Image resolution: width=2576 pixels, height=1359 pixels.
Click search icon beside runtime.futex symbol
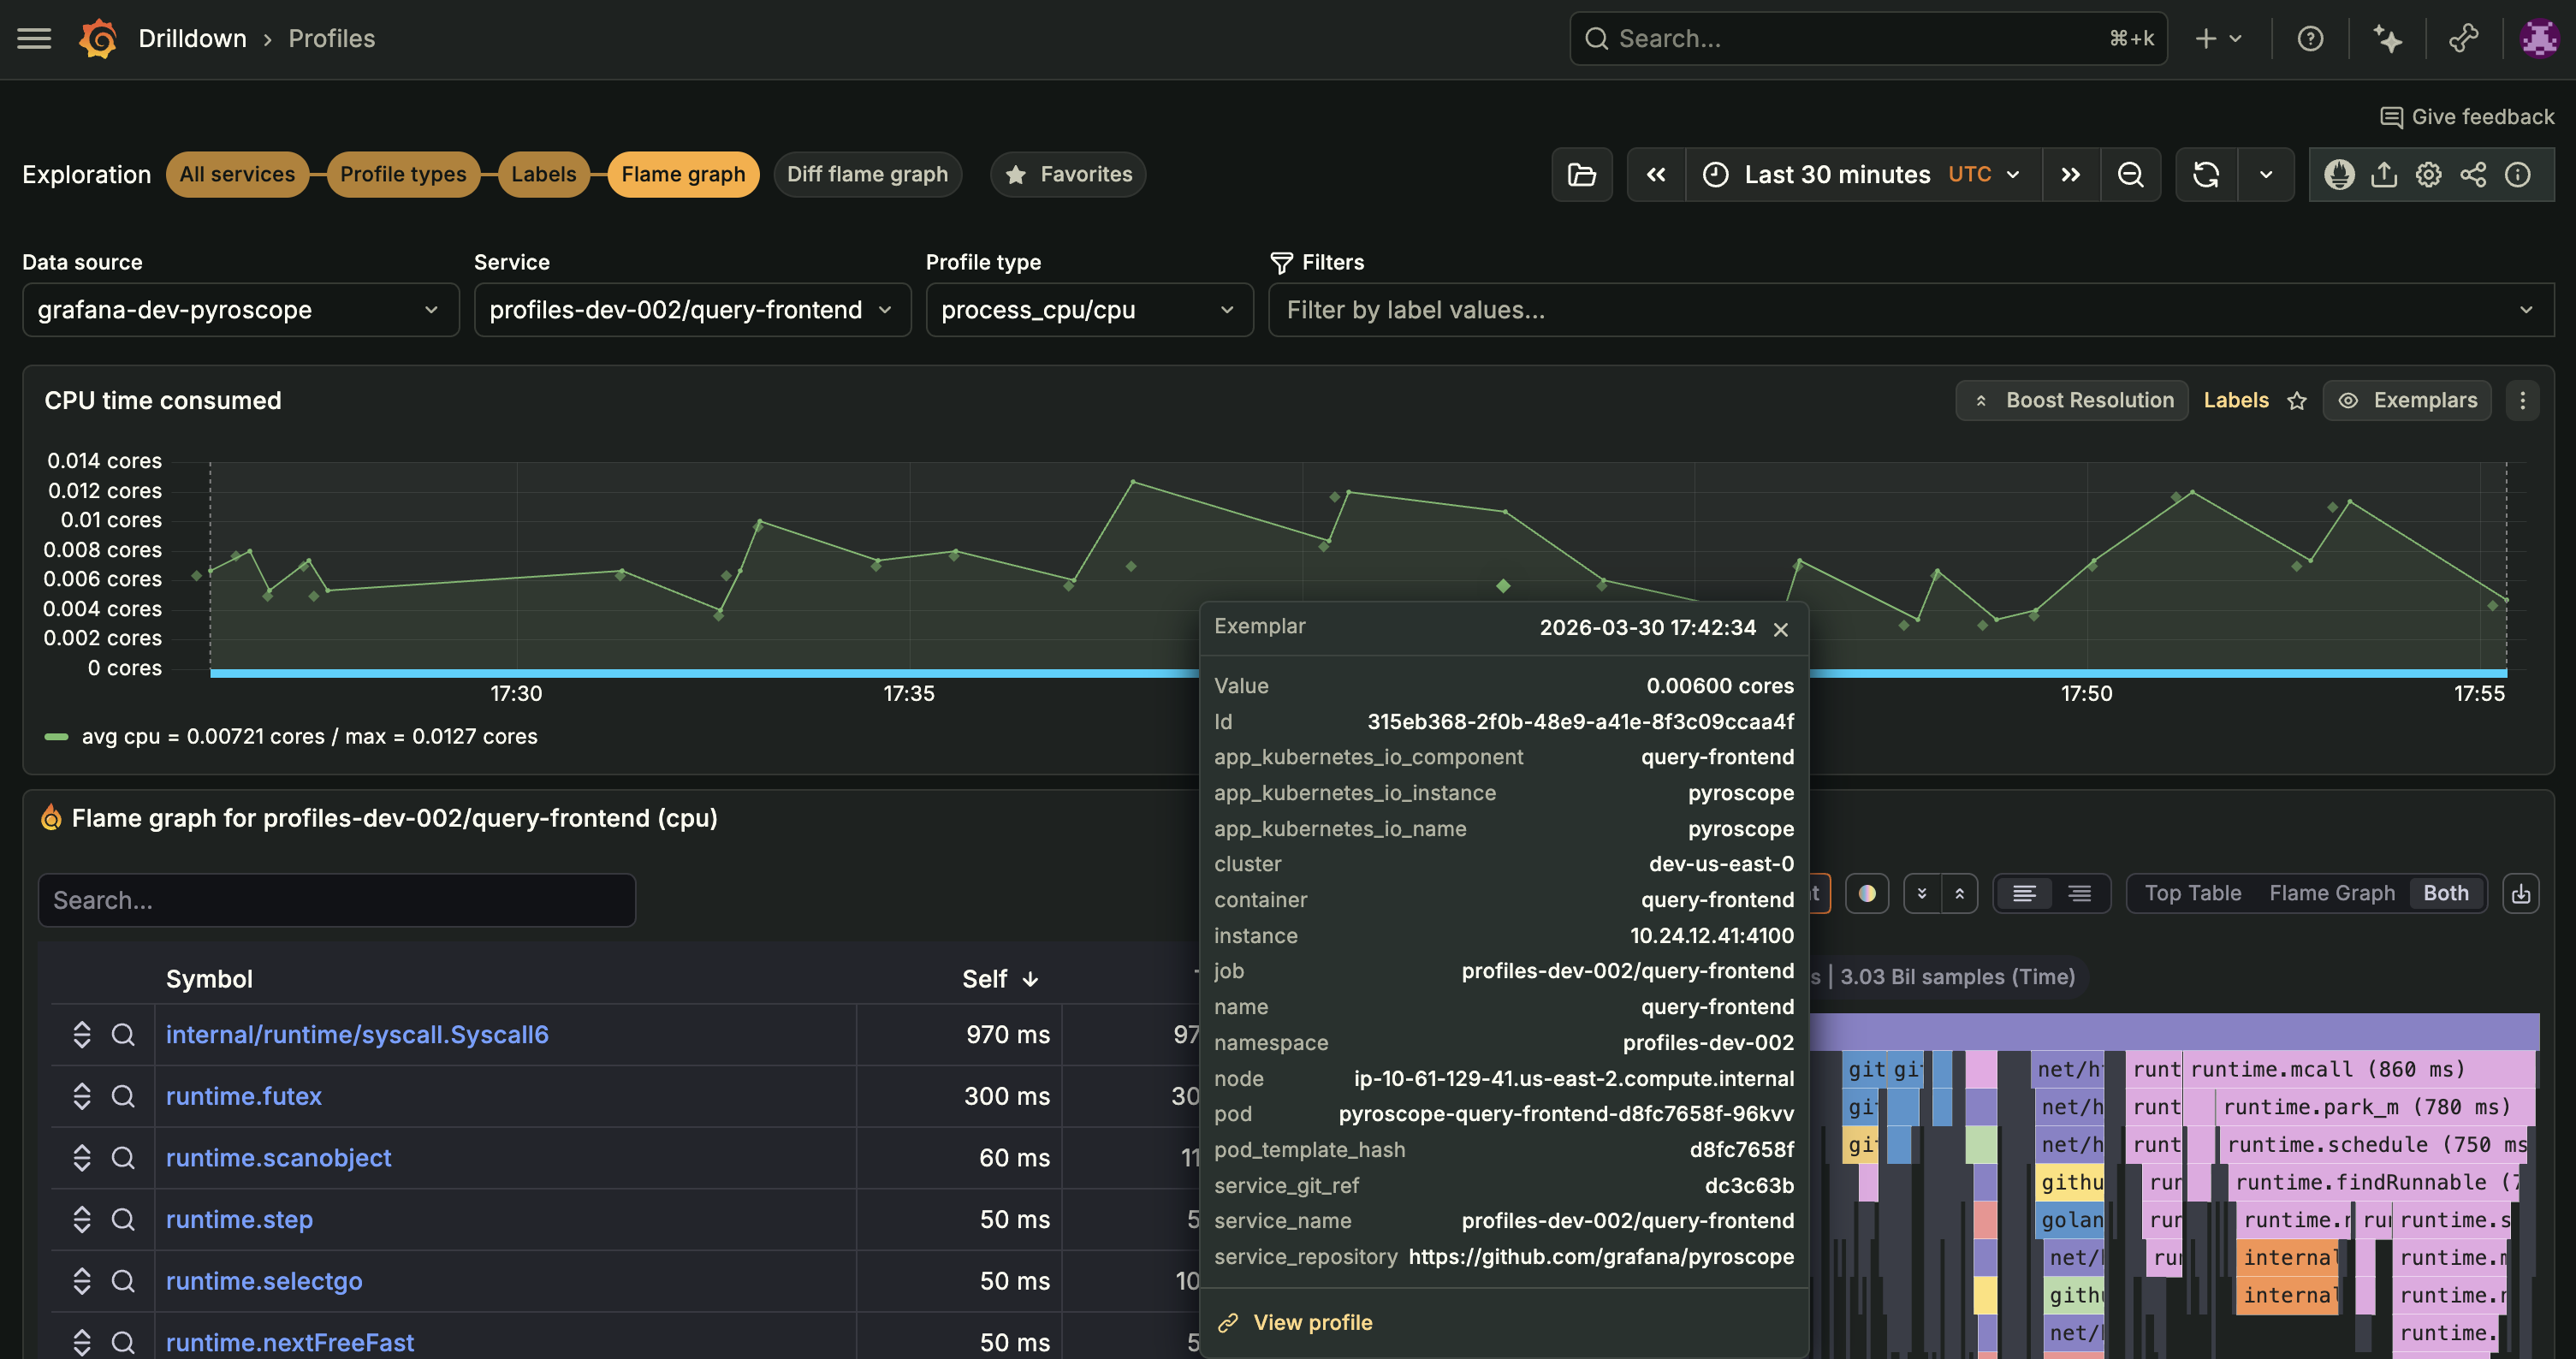click(x=123, y=1096)
